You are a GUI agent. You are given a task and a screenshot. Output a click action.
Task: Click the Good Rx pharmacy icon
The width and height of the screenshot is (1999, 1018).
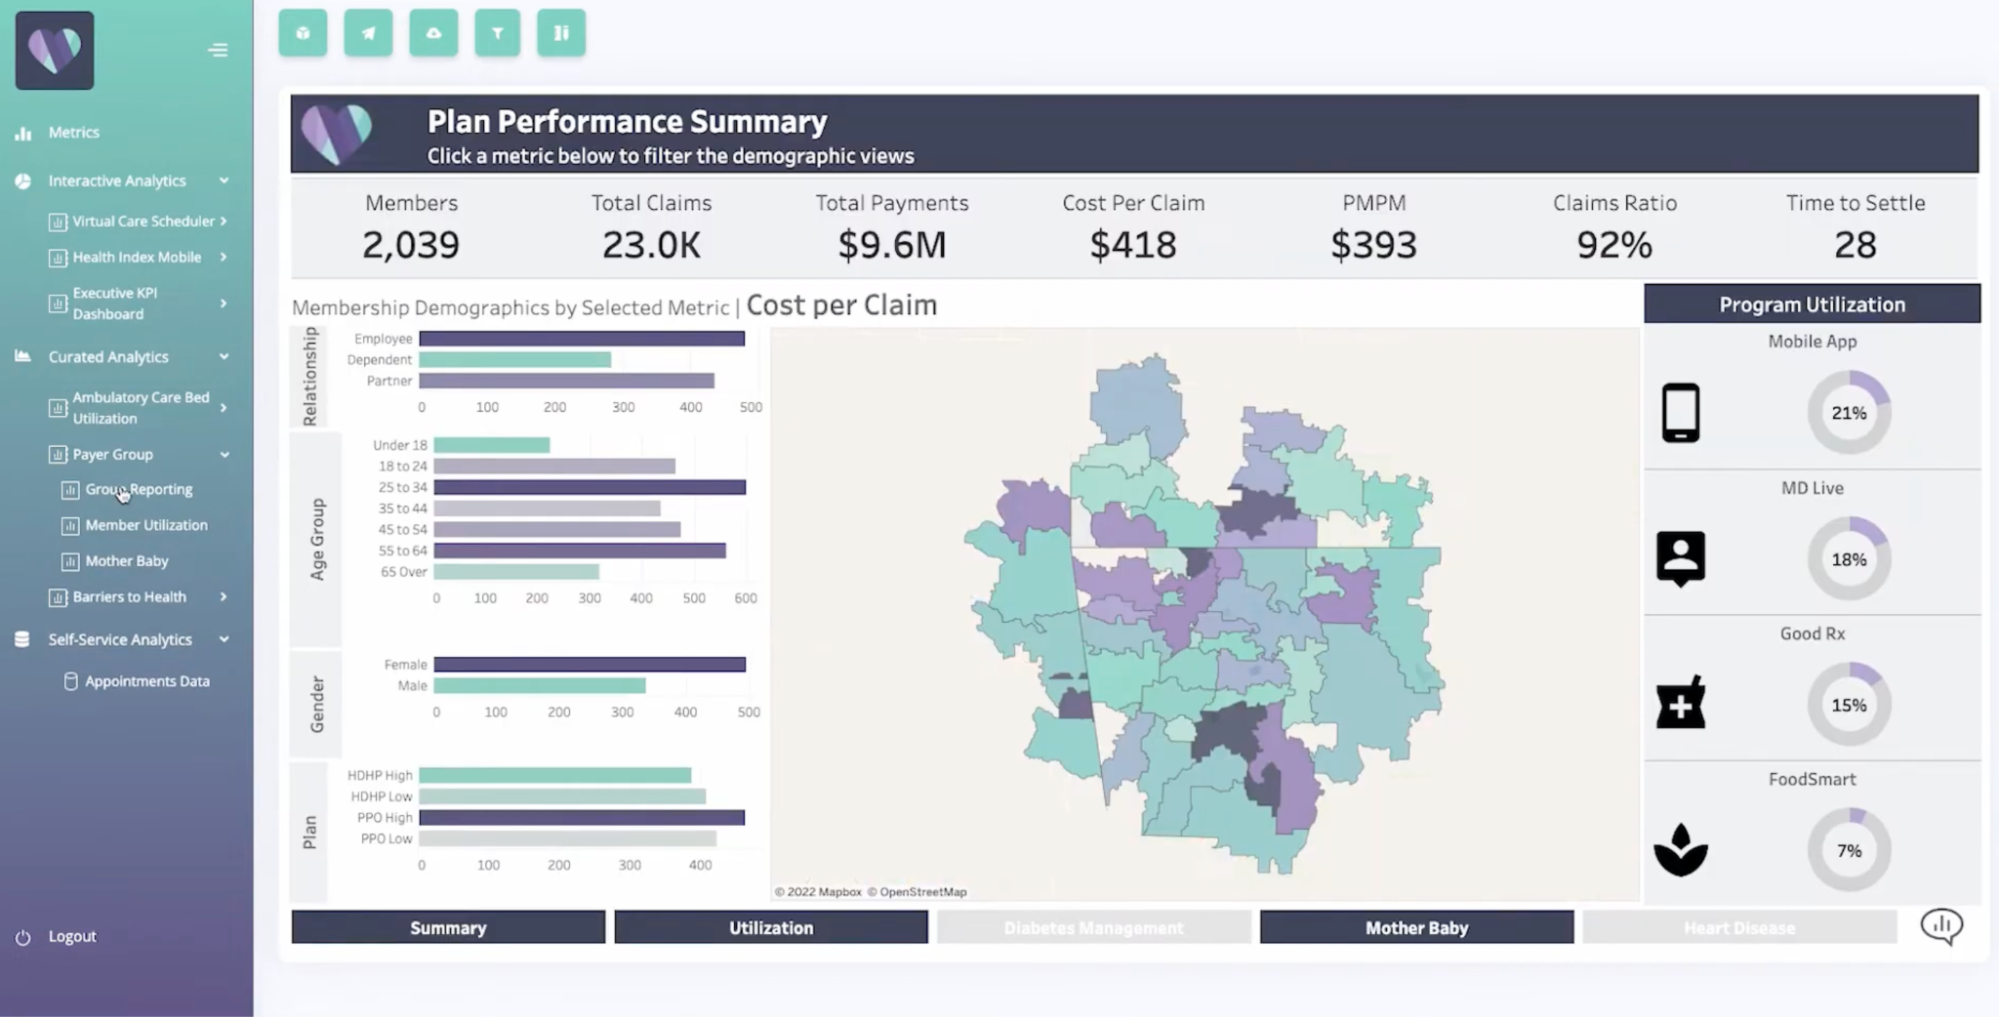pyautogui.click(x=1681, y=703)
